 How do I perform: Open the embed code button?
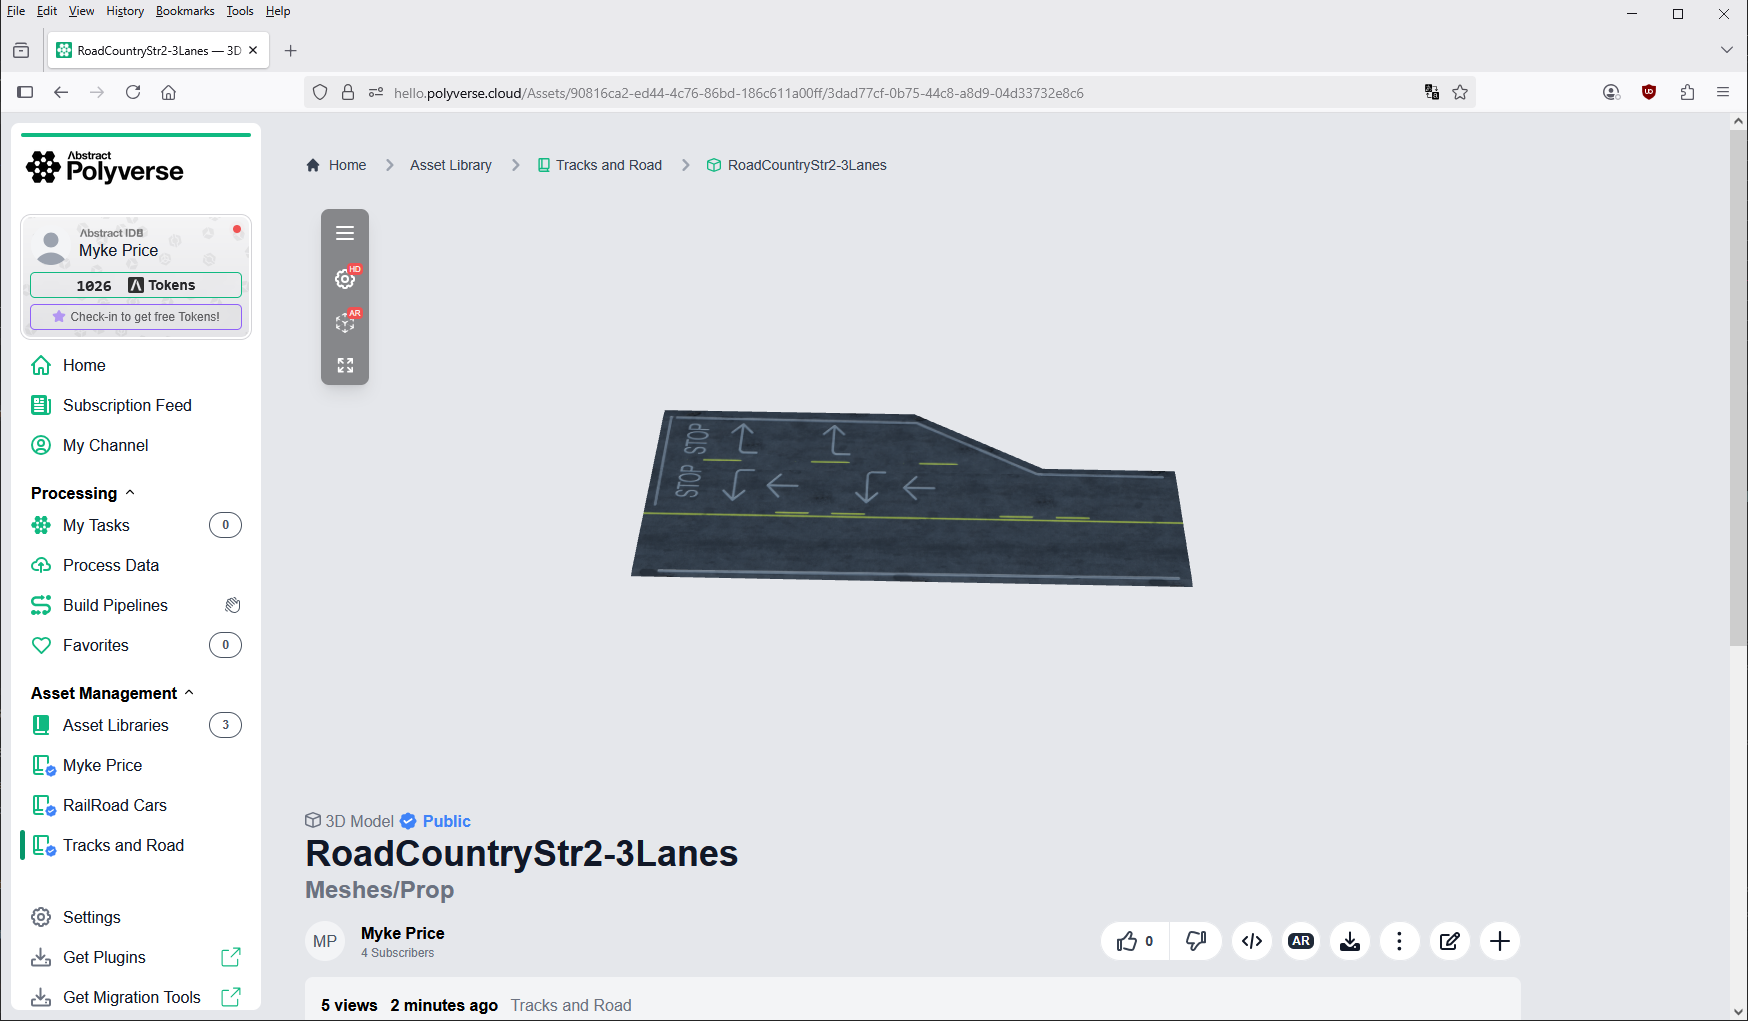click(1252, 941)
